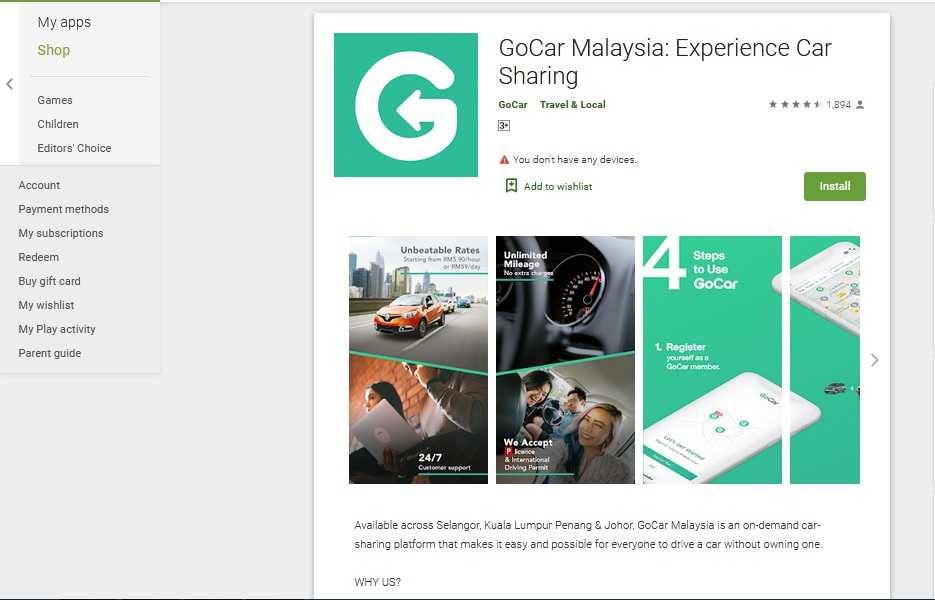Click the star rating icons
Image resolution: width=935 pixels, height=600 pixels.
click(x=795, y=104)
